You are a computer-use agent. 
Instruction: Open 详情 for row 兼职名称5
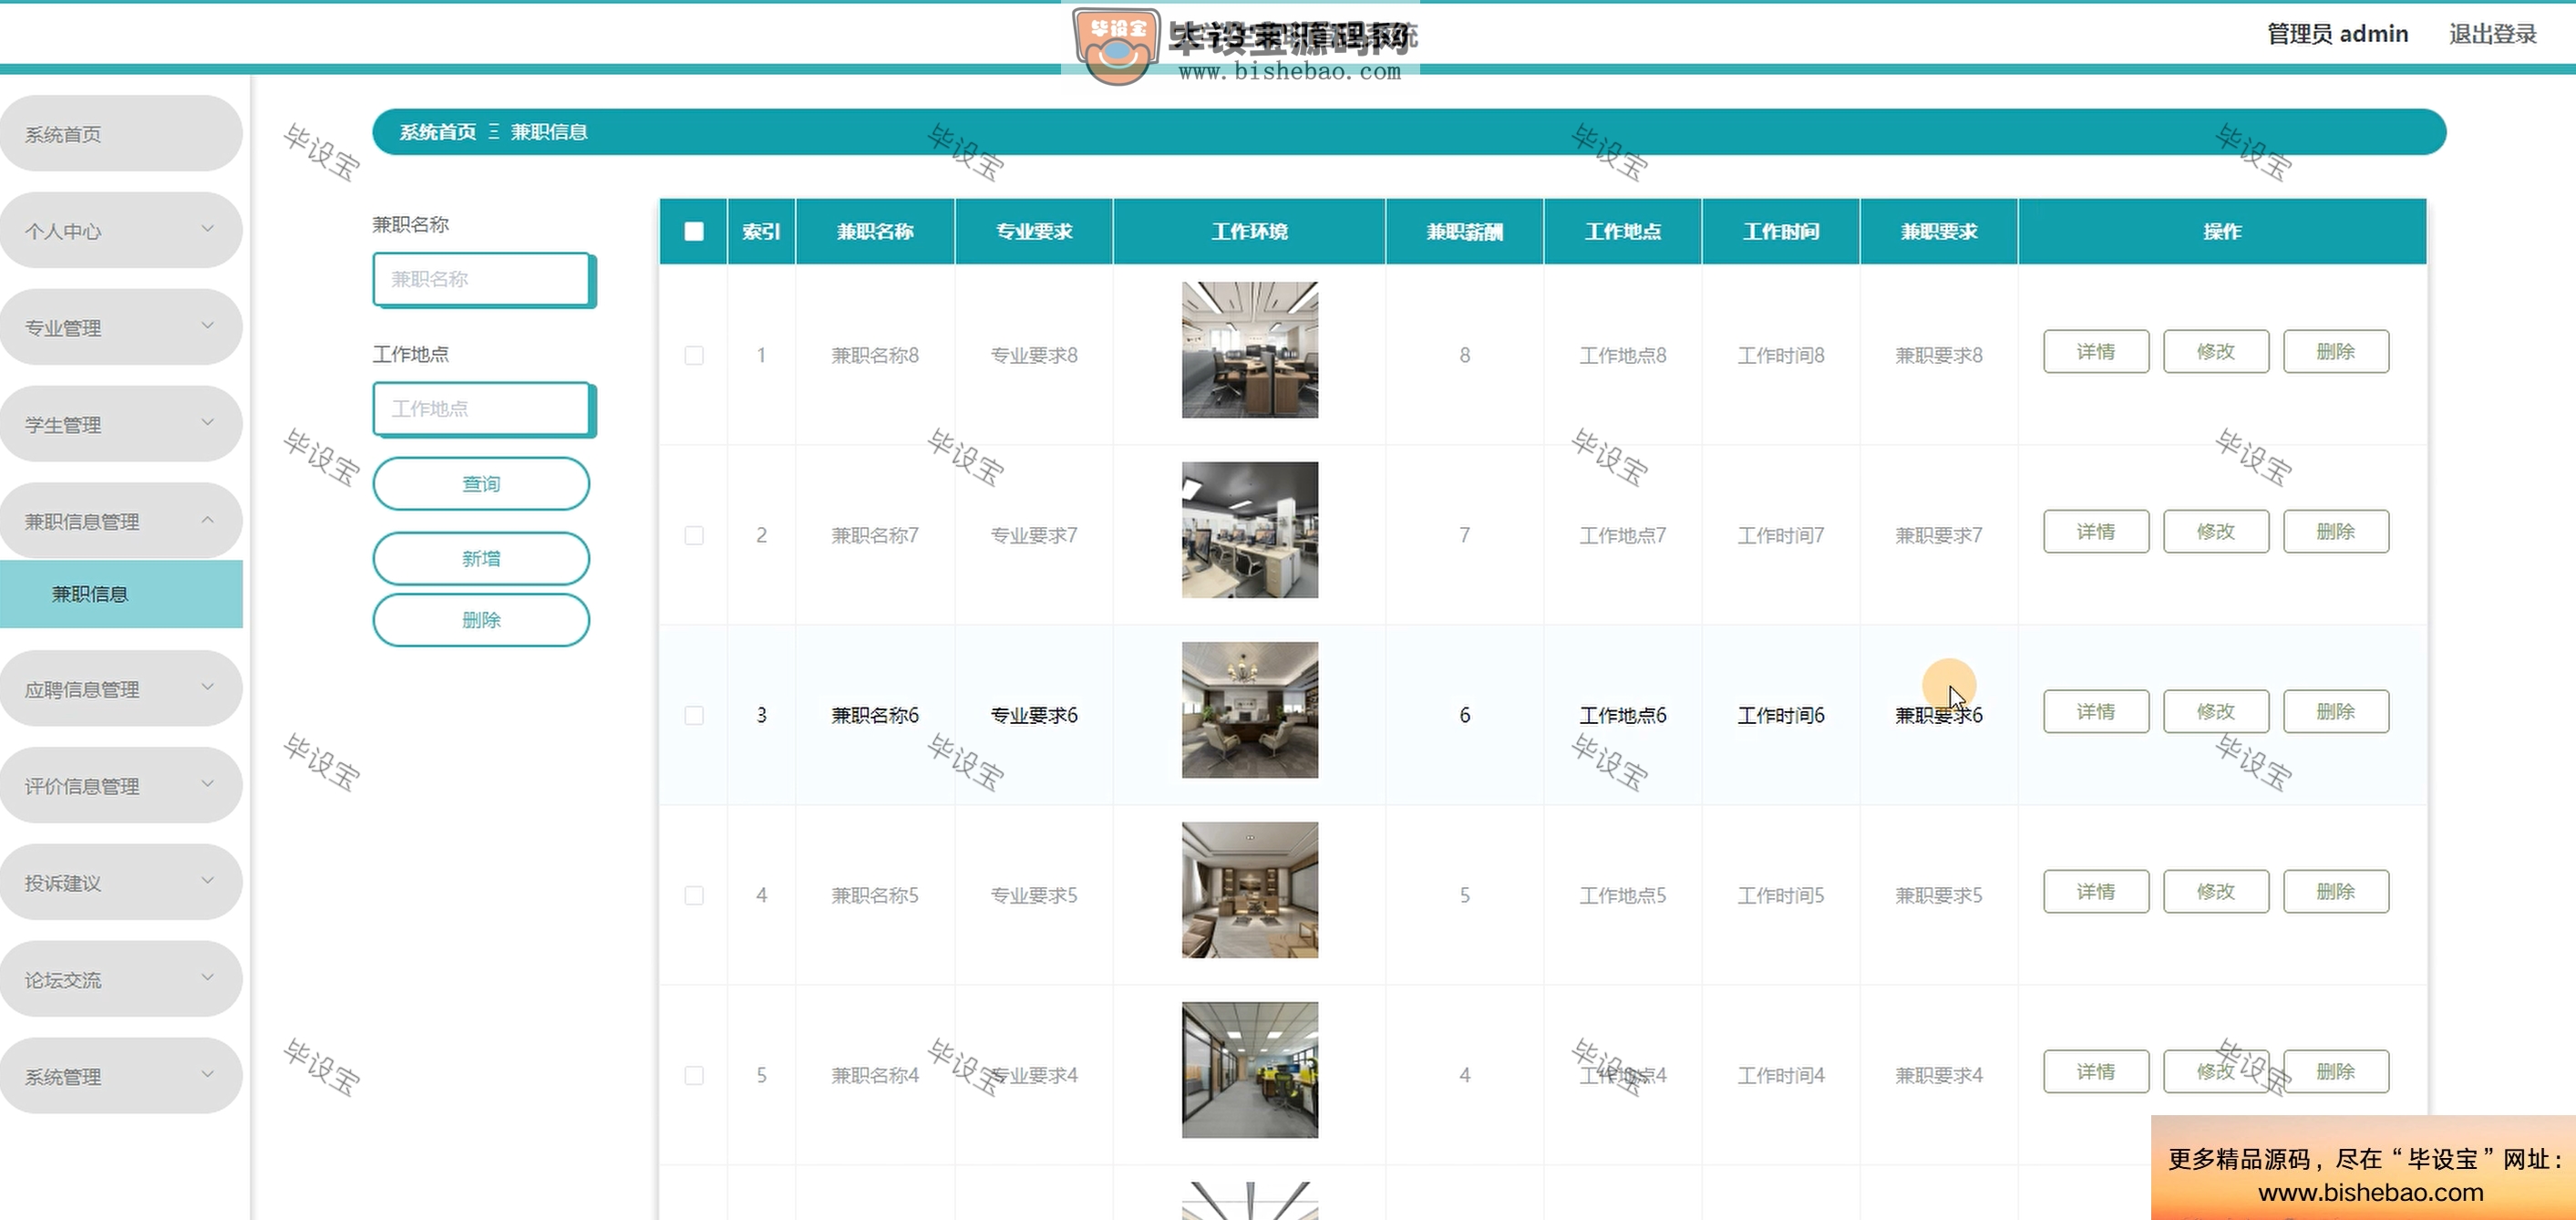pyautogui.click(x=2096, y=892)
